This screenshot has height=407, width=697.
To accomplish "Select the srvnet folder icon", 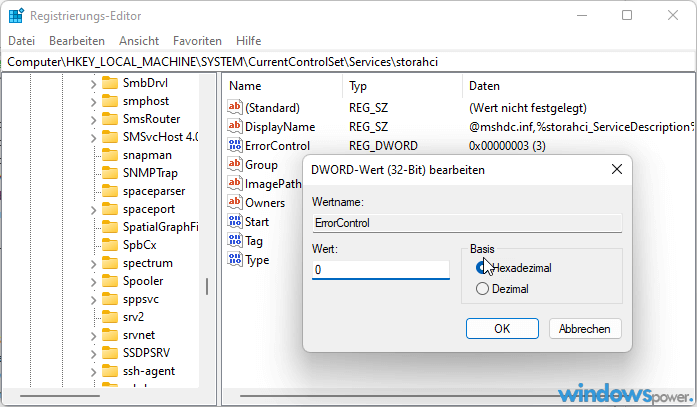I will [x=110, y=335].
